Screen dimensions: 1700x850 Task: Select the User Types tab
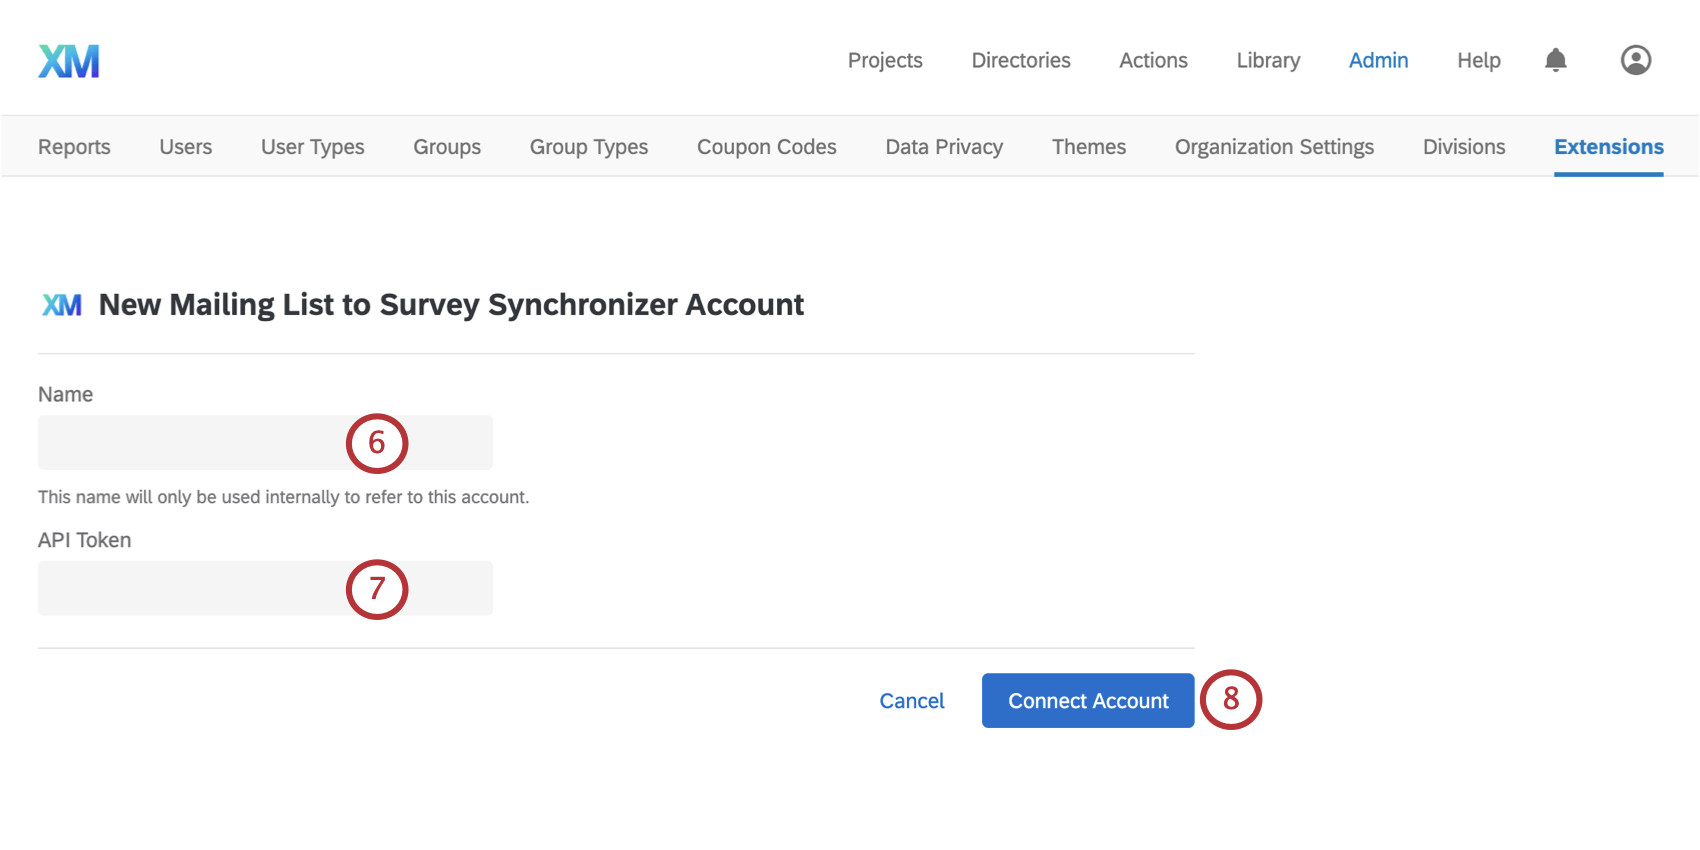[312, 147]
